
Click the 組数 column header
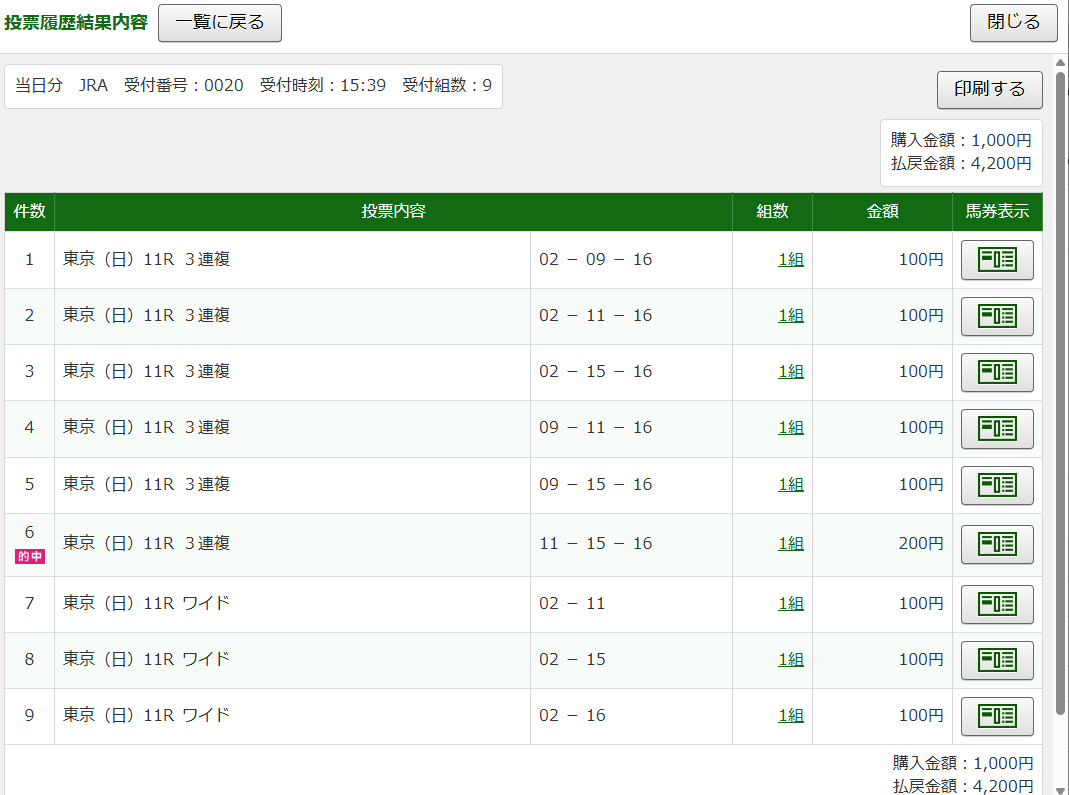[772, 211]
